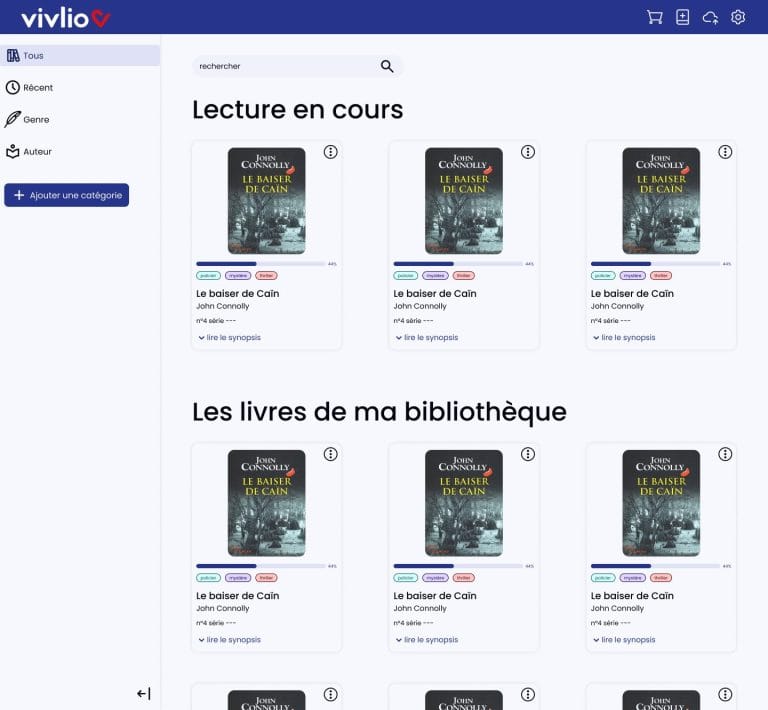Expand synopsis on second bibliothèque card
768x710 pixels.
coord(427,639)
